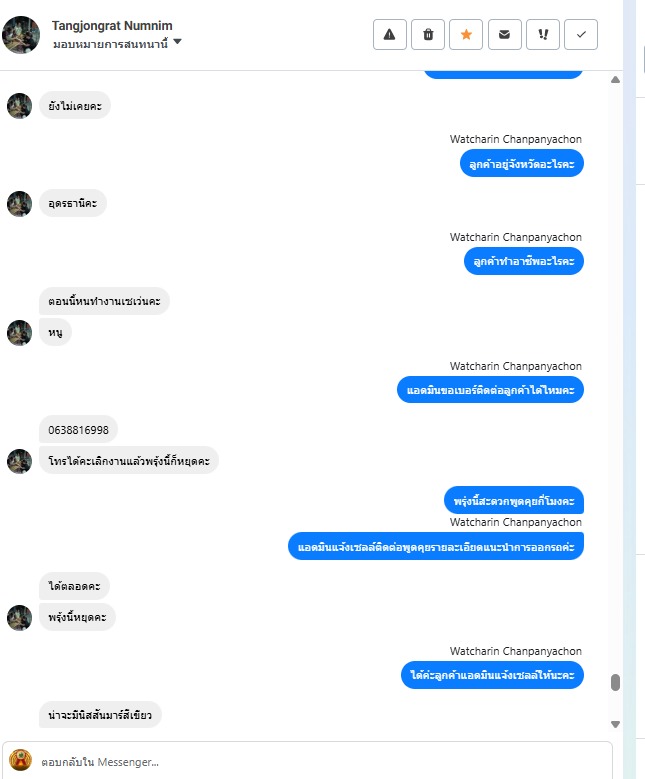The image size is (645, 779).
Task: Click the chat scrollbar thumb
Action: click(x=615, y=682)
